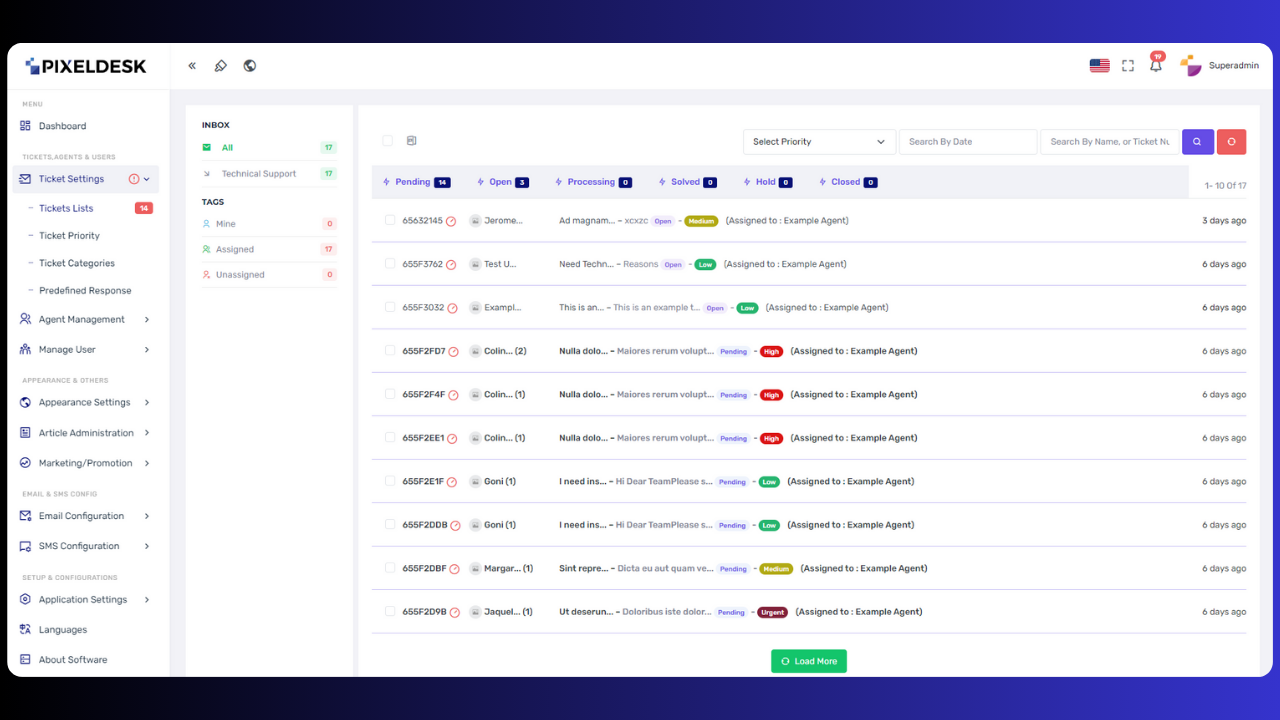Click the Load More button
The image size is (1280, 720).
[809, 661]
